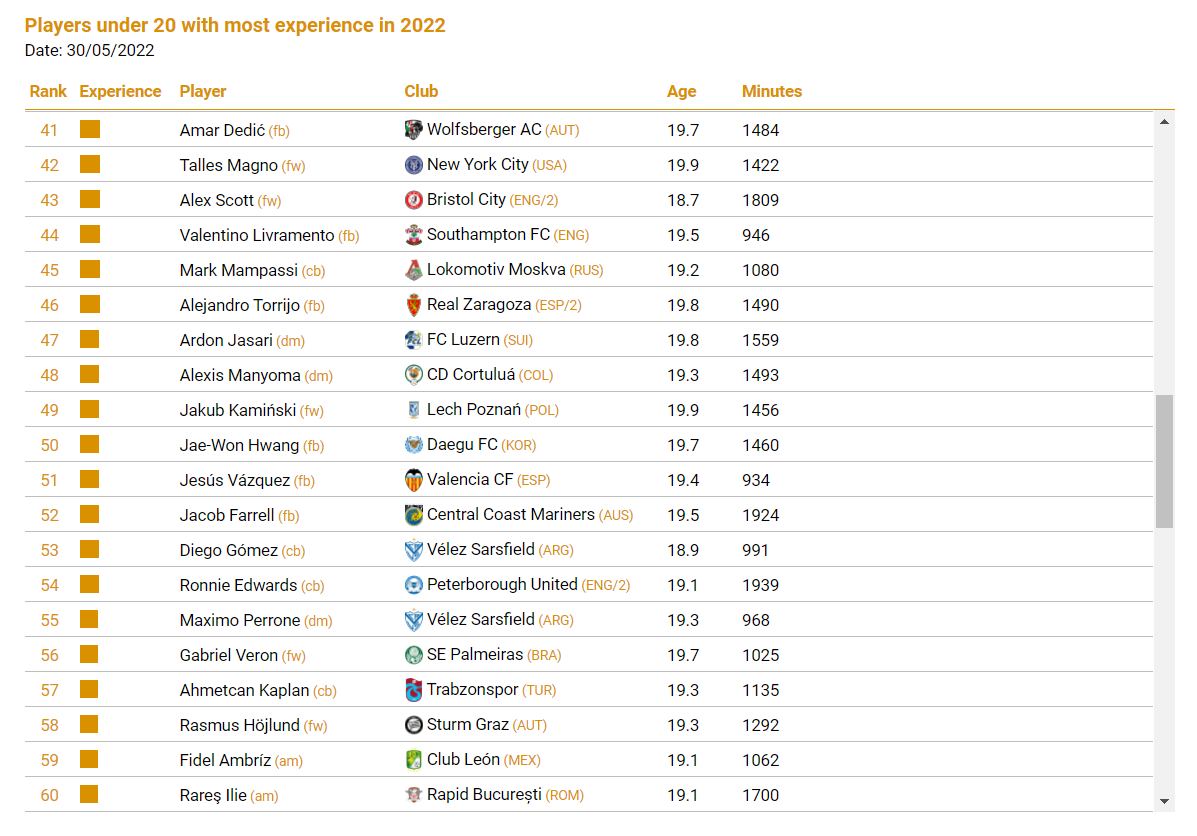This screenshot has height=836, width=1197.
Task: Select player name Alejandro Torrijo
Action: pyautogui.click(x=239, y=305)
